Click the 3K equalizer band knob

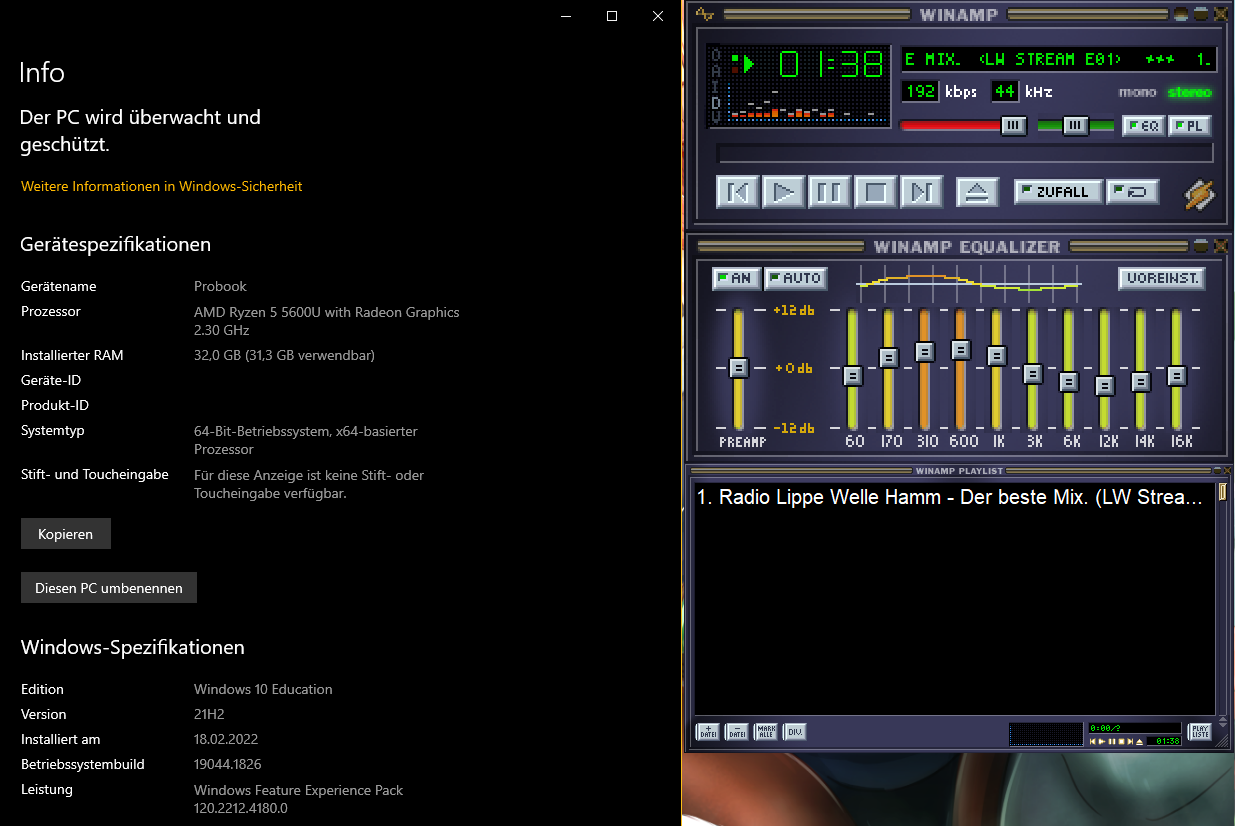1033,374
